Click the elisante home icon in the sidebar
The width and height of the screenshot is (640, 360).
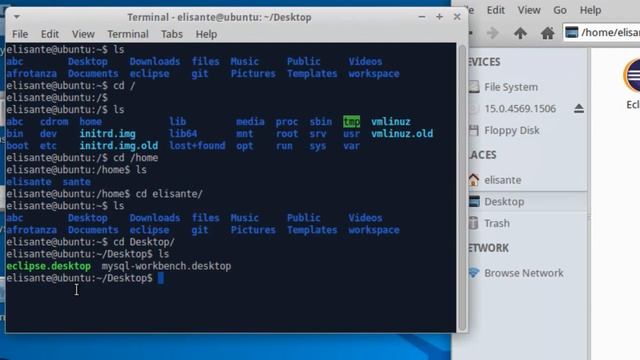[473, 180]
